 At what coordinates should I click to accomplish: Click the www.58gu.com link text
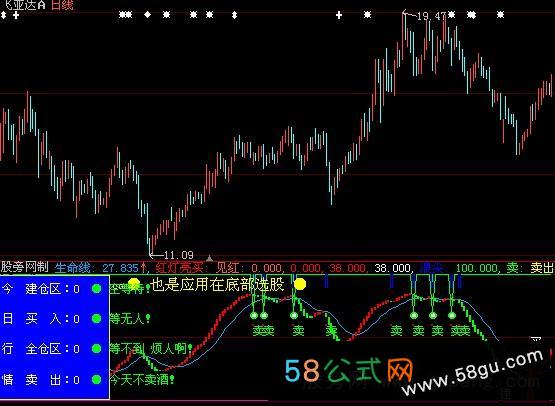[x=473, y=372]
